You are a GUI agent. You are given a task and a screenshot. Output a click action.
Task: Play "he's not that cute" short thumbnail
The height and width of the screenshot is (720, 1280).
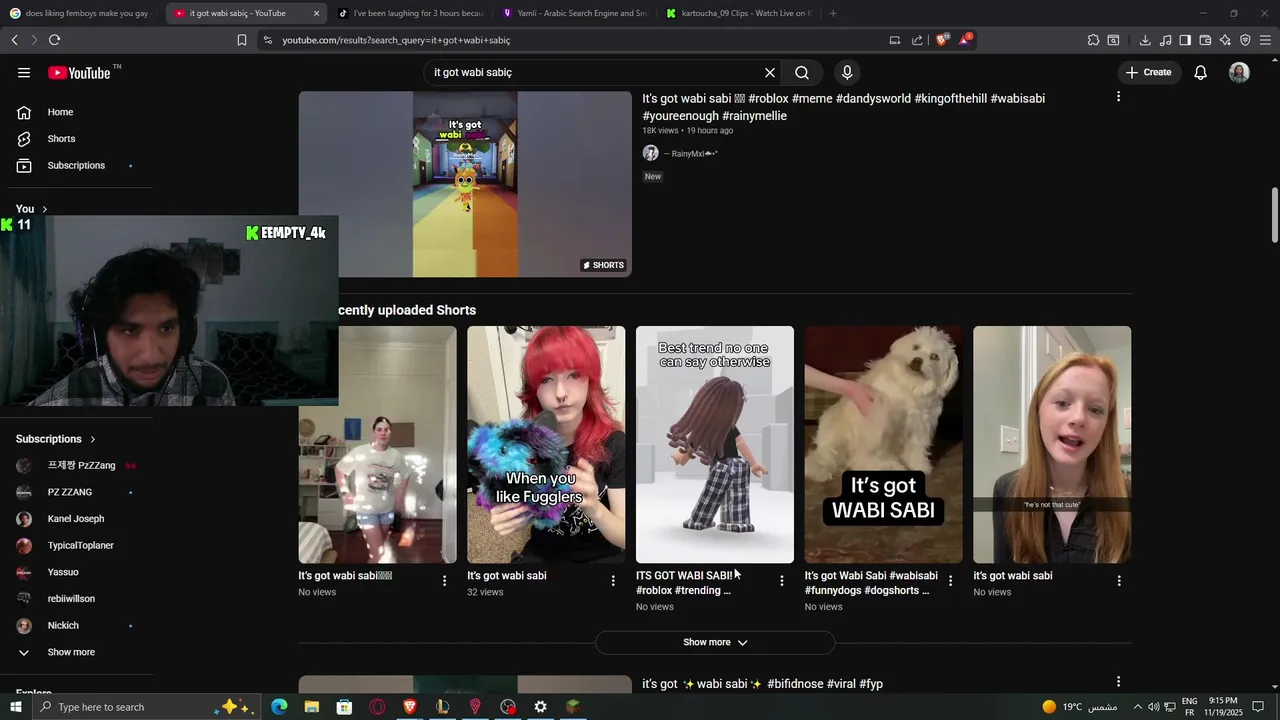[1052, 444]
